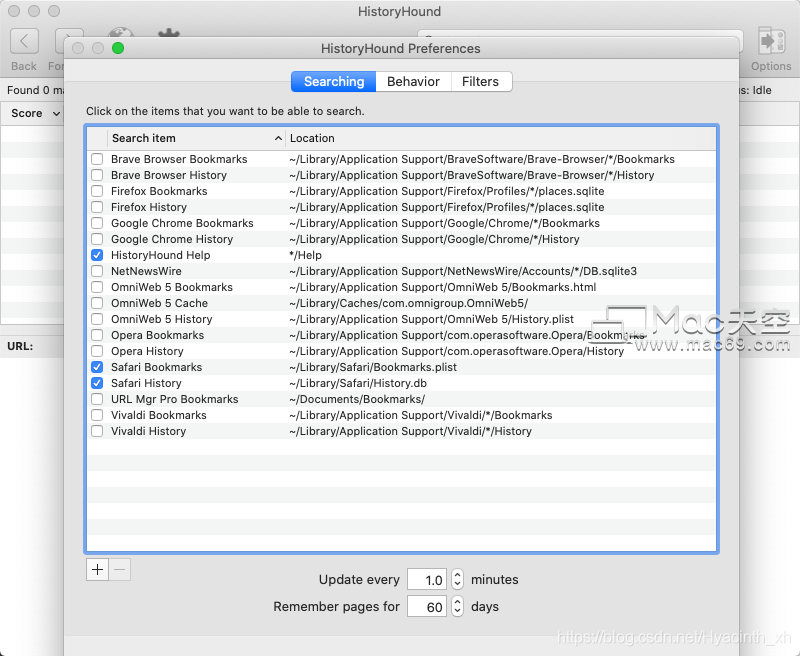Image resolution: width=800 pixels, height=656 pixels.
Task: Click the NetNewsWire DB.sqlite3 path
Action: point(463,271)
